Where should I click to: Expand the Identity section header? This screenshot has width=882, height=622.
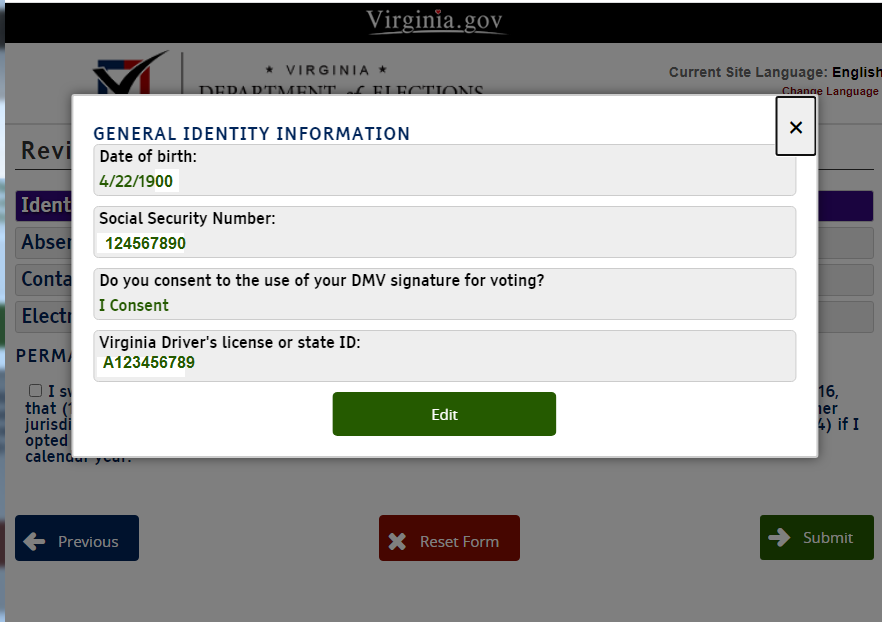point(44,206)
